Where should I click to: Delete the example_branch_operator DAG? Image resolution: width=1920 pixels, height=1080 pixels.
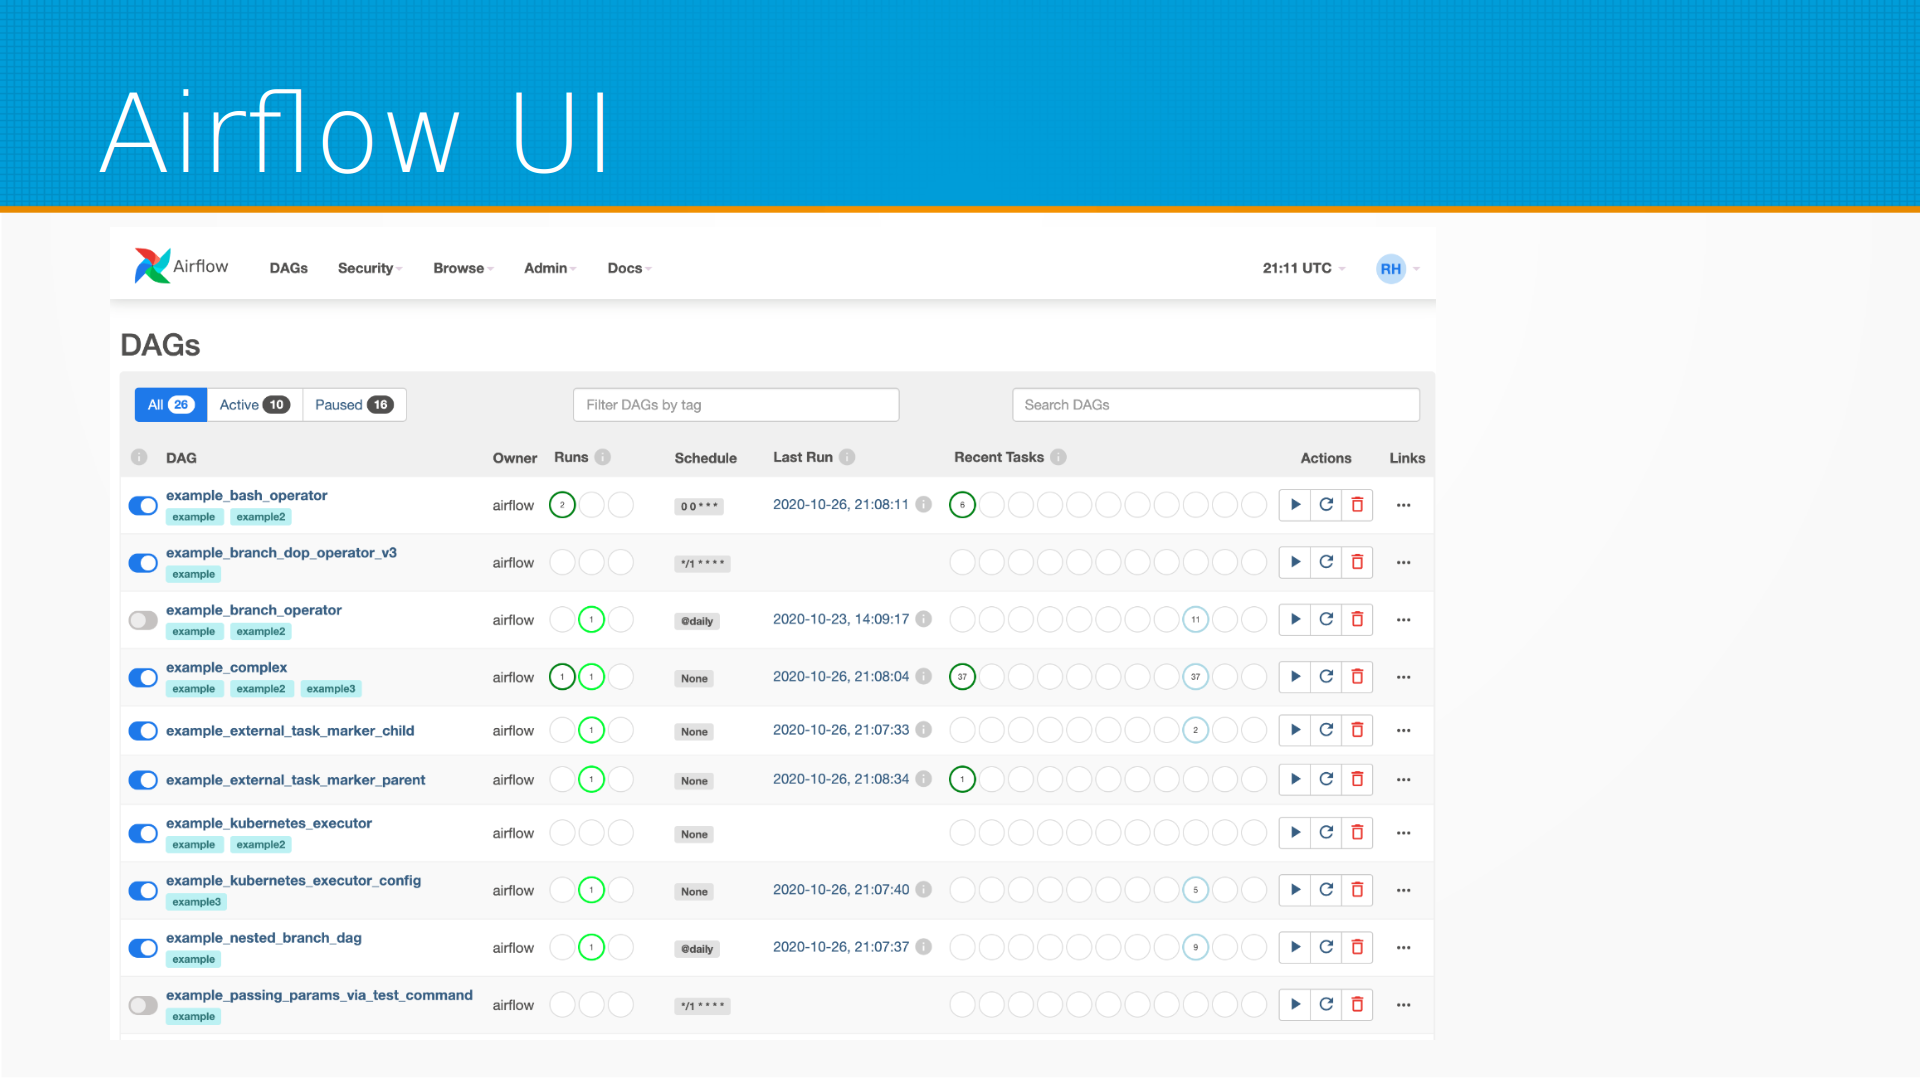[1357, 620]
